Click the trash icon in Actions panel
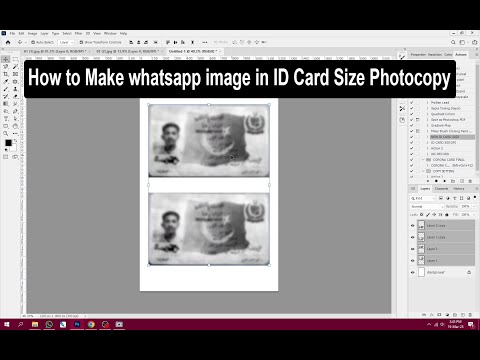Viewport: 480px width, 360px height. [x=470, y=181]
